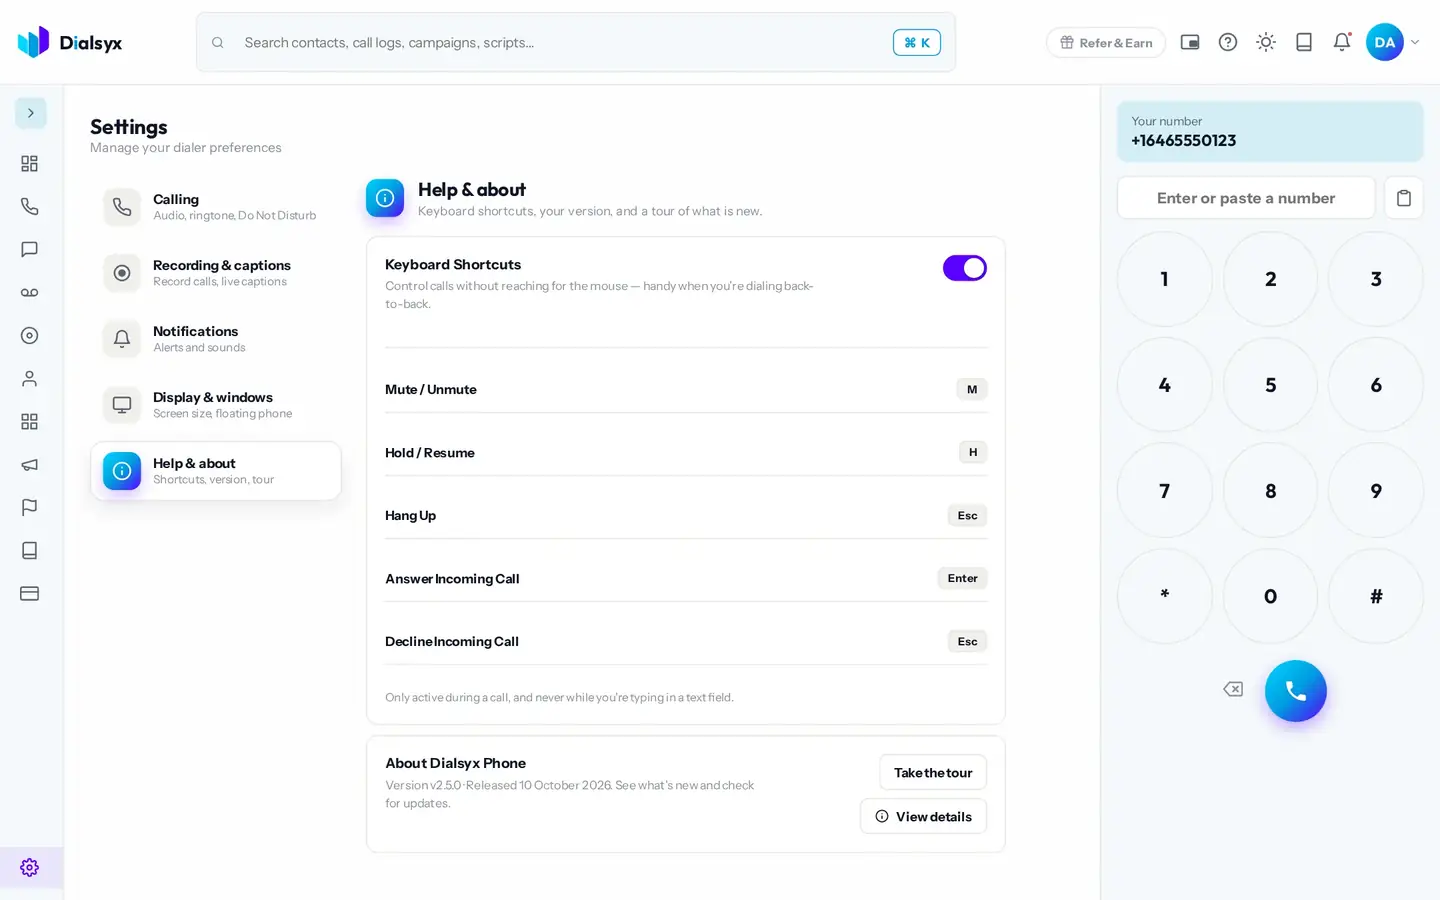The height and width of the screenshot is (900, 1440).
Task: Click the green call button on dialpad
Action: 1295,691
